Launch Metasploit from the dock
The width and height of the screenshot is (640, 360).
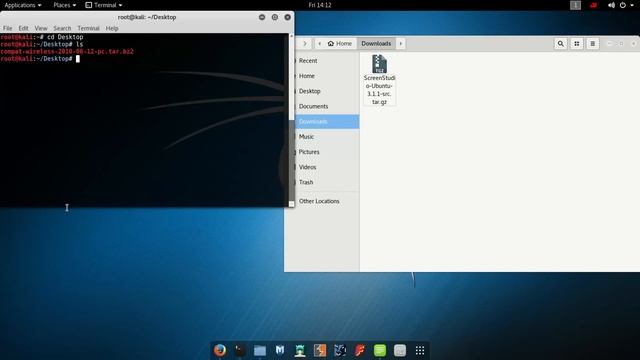point(280,350)
